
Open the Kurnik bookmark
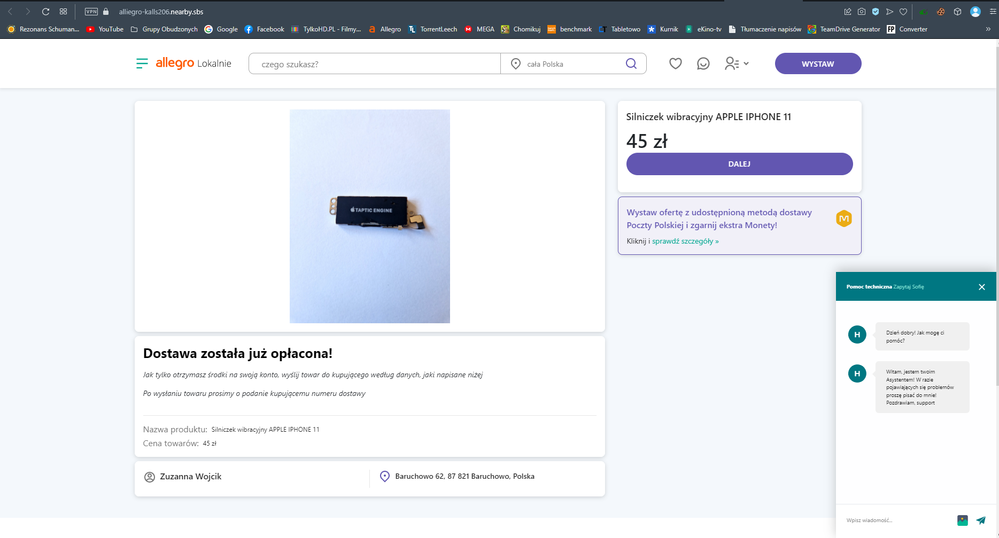(x=663, y=29)
